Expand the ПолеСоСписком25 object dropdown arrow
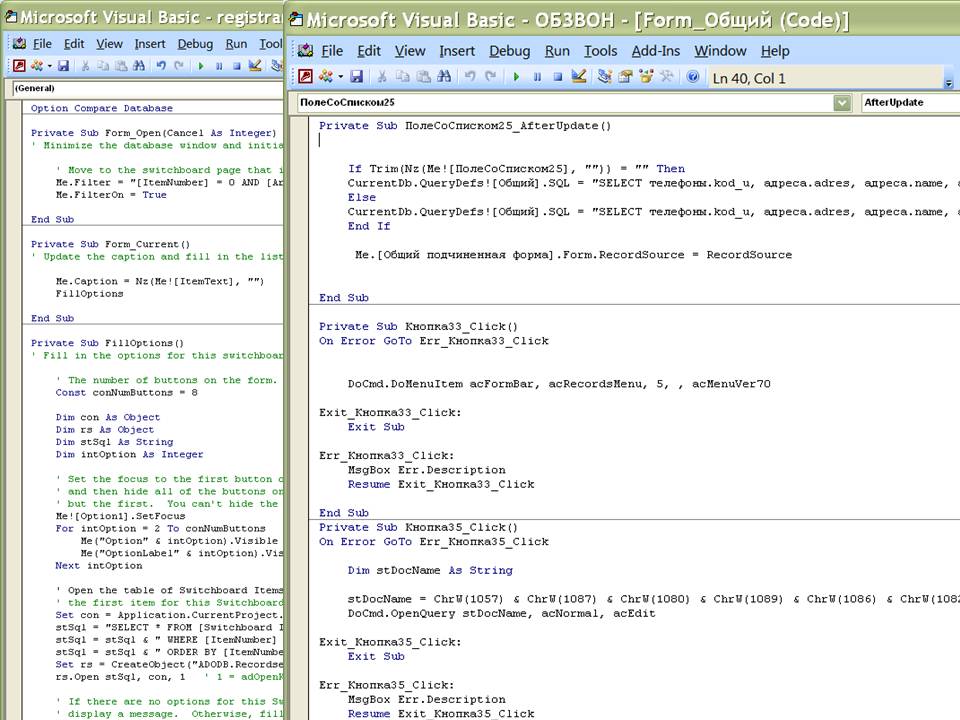 pos(842,103)
